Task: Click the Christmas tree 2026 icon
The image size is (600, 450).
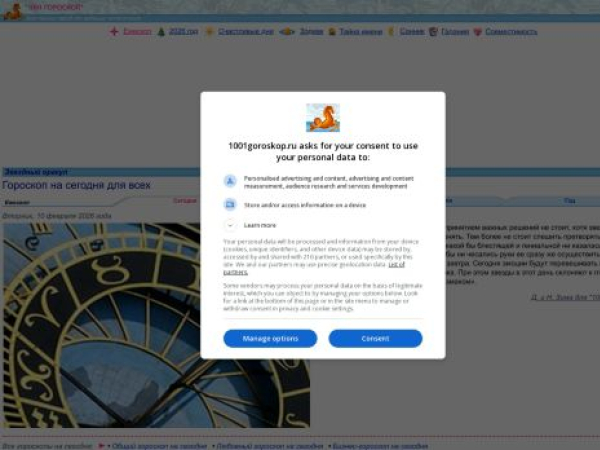Action: (x=161, y=32)
